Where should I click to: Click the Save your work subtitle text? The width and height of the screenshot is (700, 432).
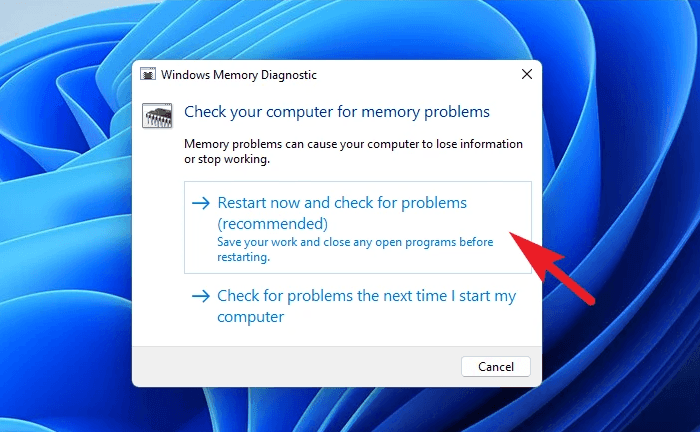[x=355, y=242]
